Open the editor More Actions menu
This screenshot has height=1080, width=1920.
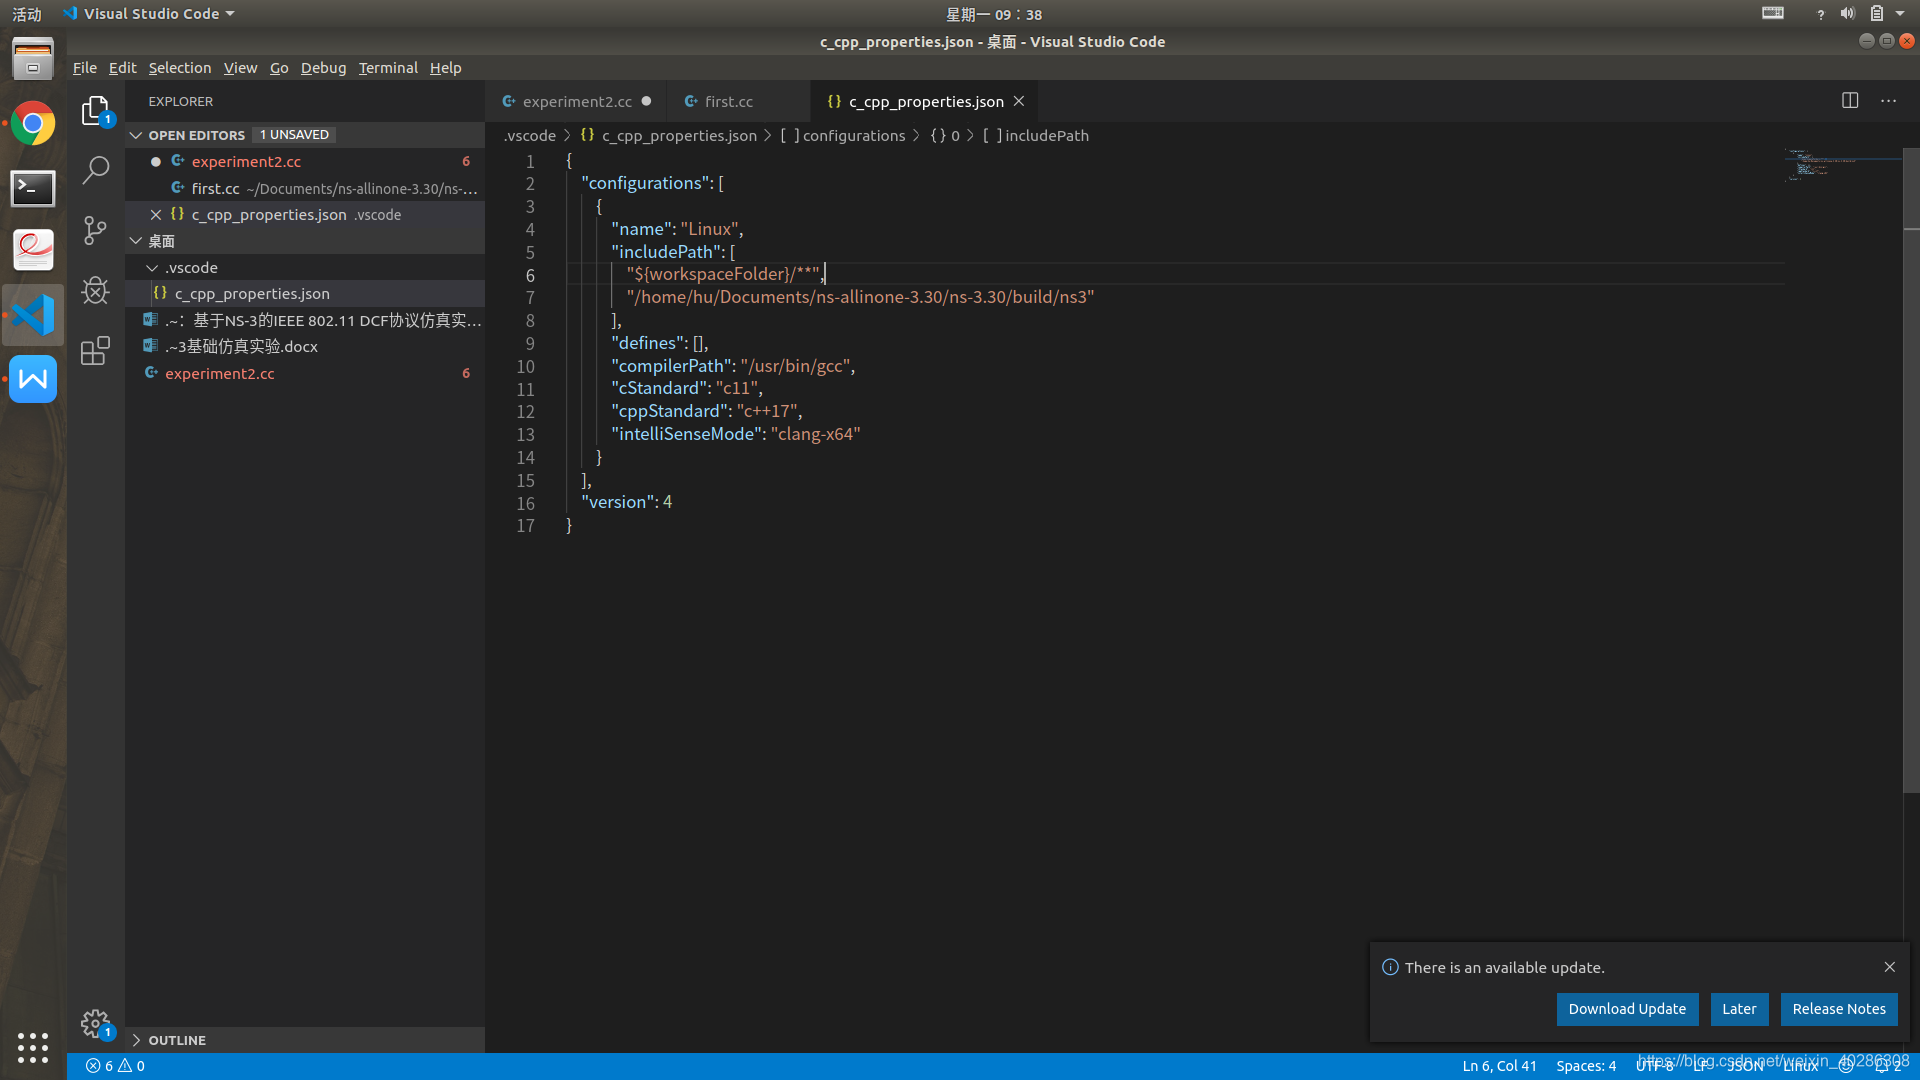click(1888, 101)
